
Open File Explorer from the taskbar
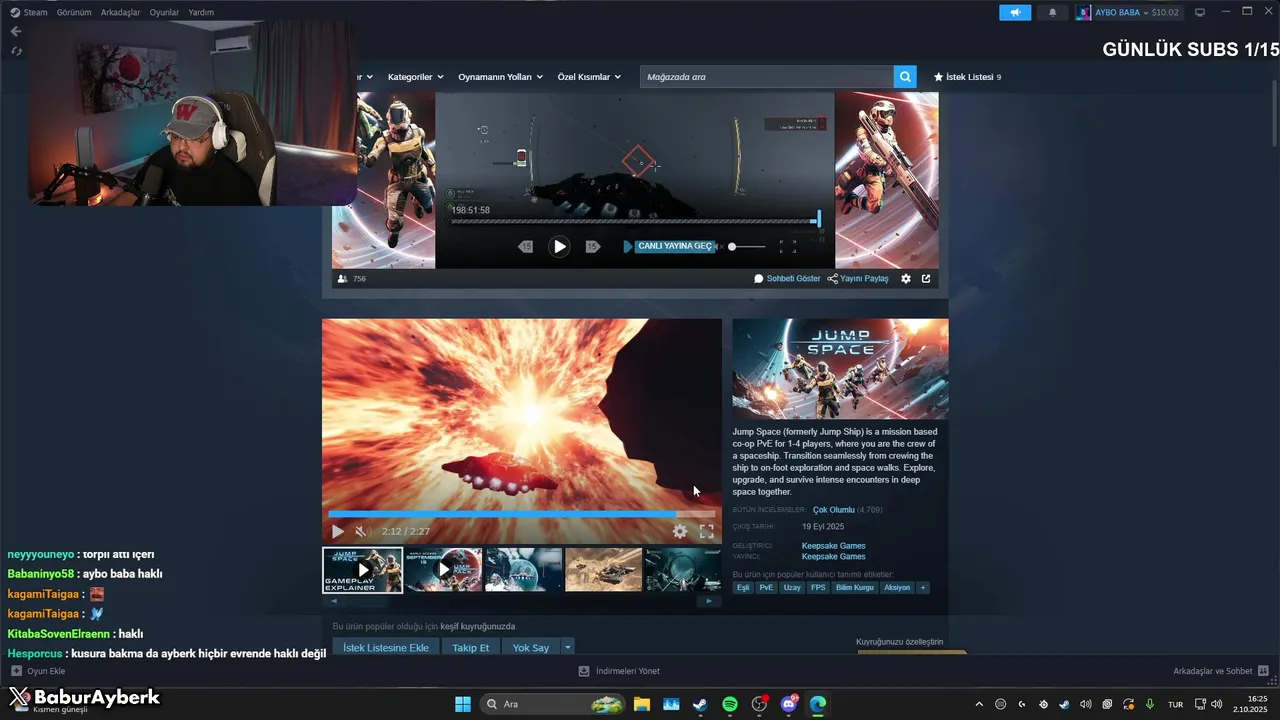641,704
